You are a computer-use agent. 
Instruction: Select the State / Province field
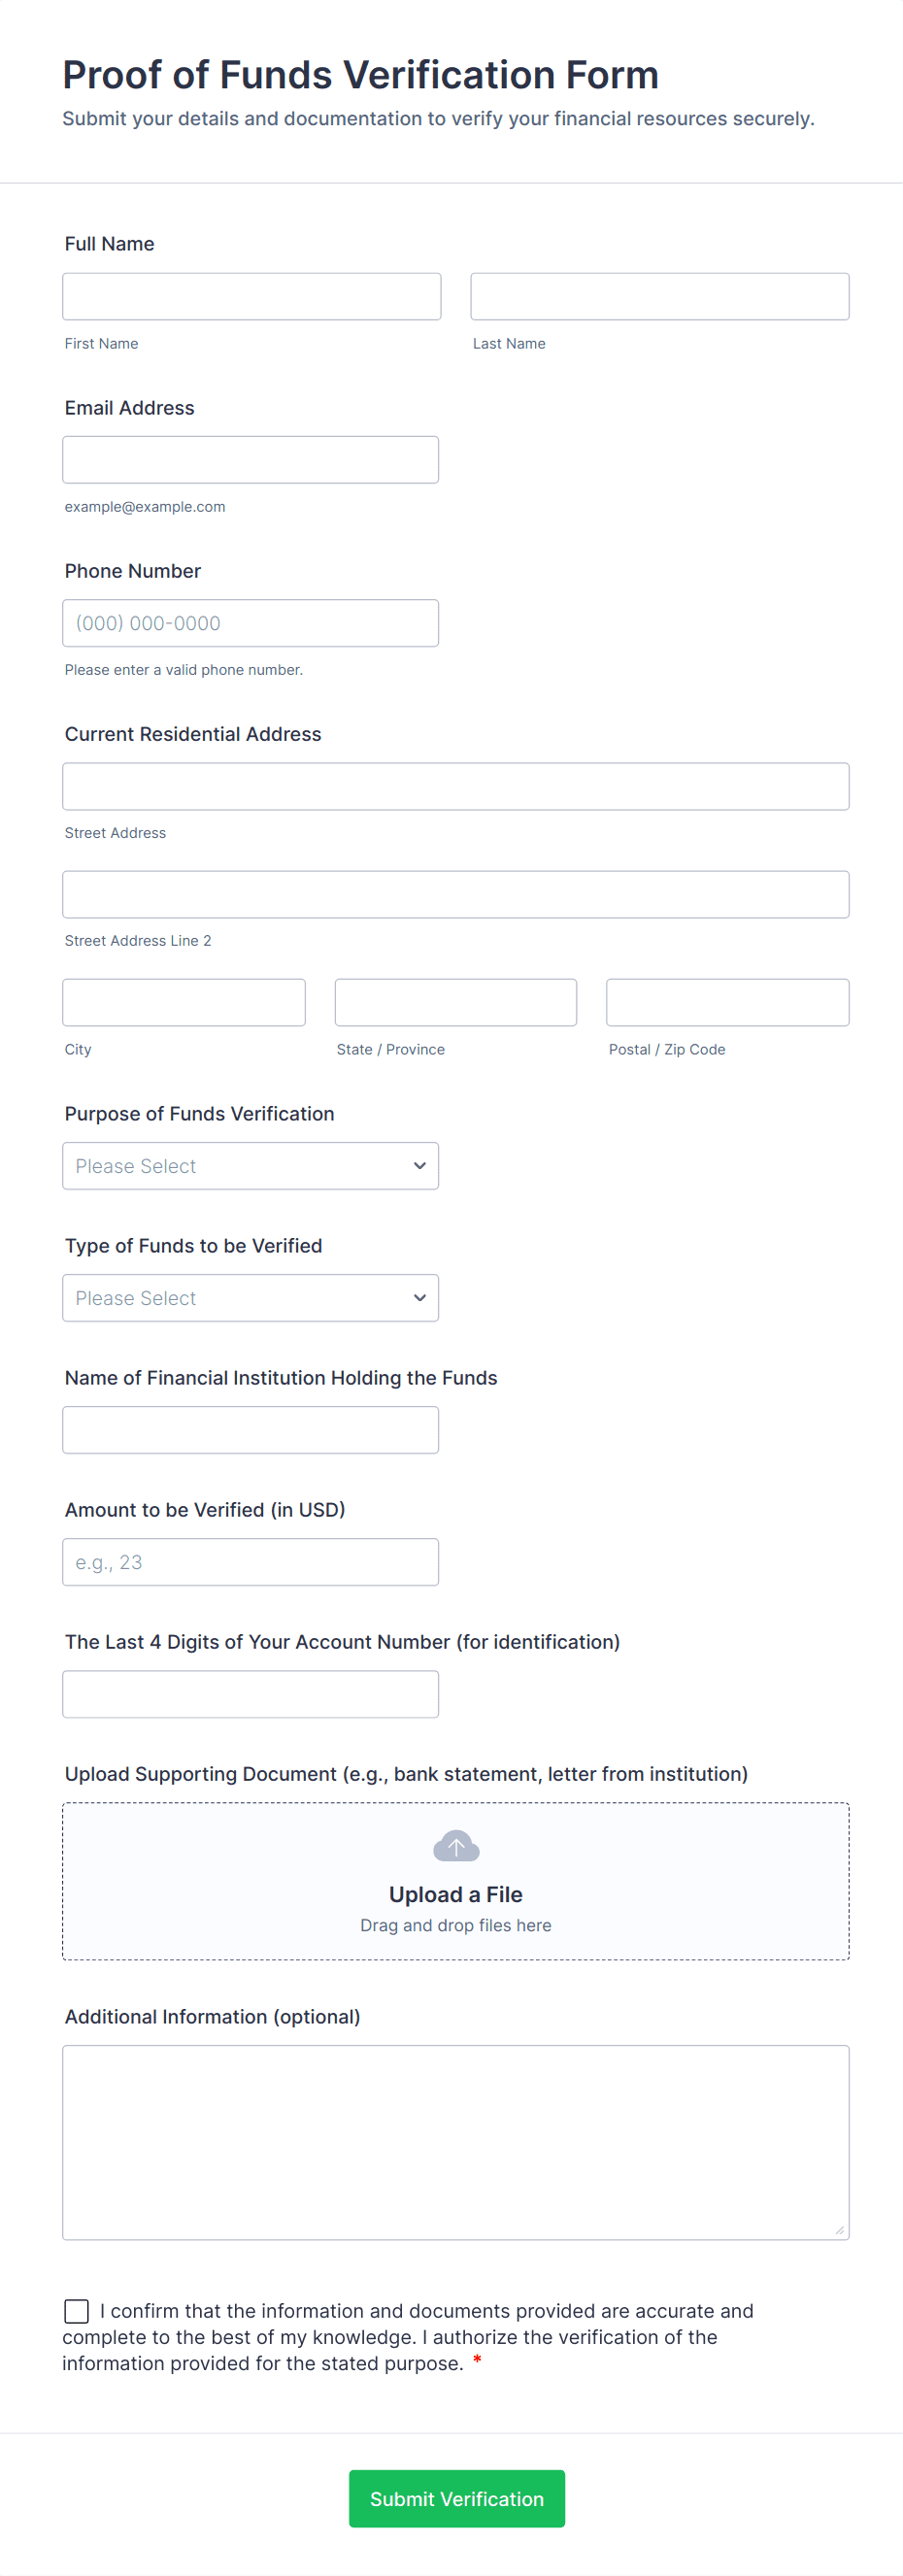[455, 1003]
